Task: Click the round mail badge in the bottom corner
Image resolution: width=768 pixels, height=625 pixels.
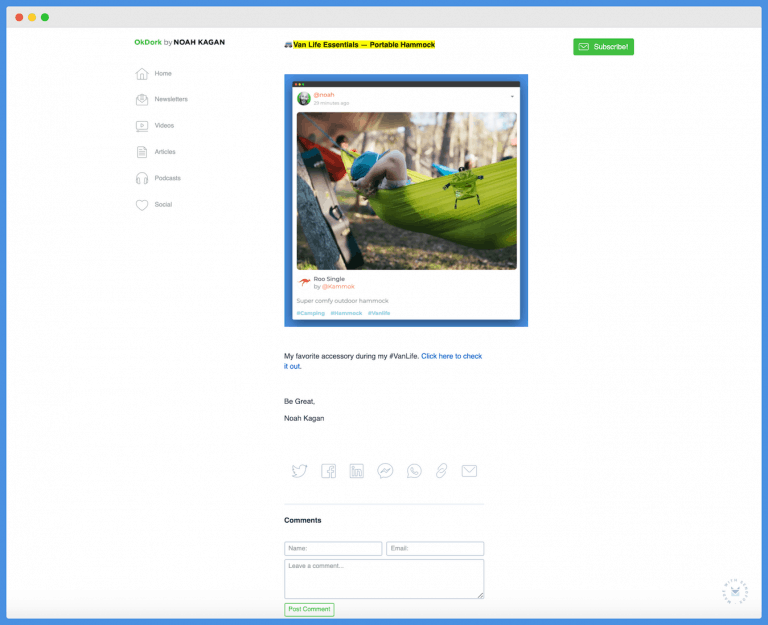Action: [735, 591]
